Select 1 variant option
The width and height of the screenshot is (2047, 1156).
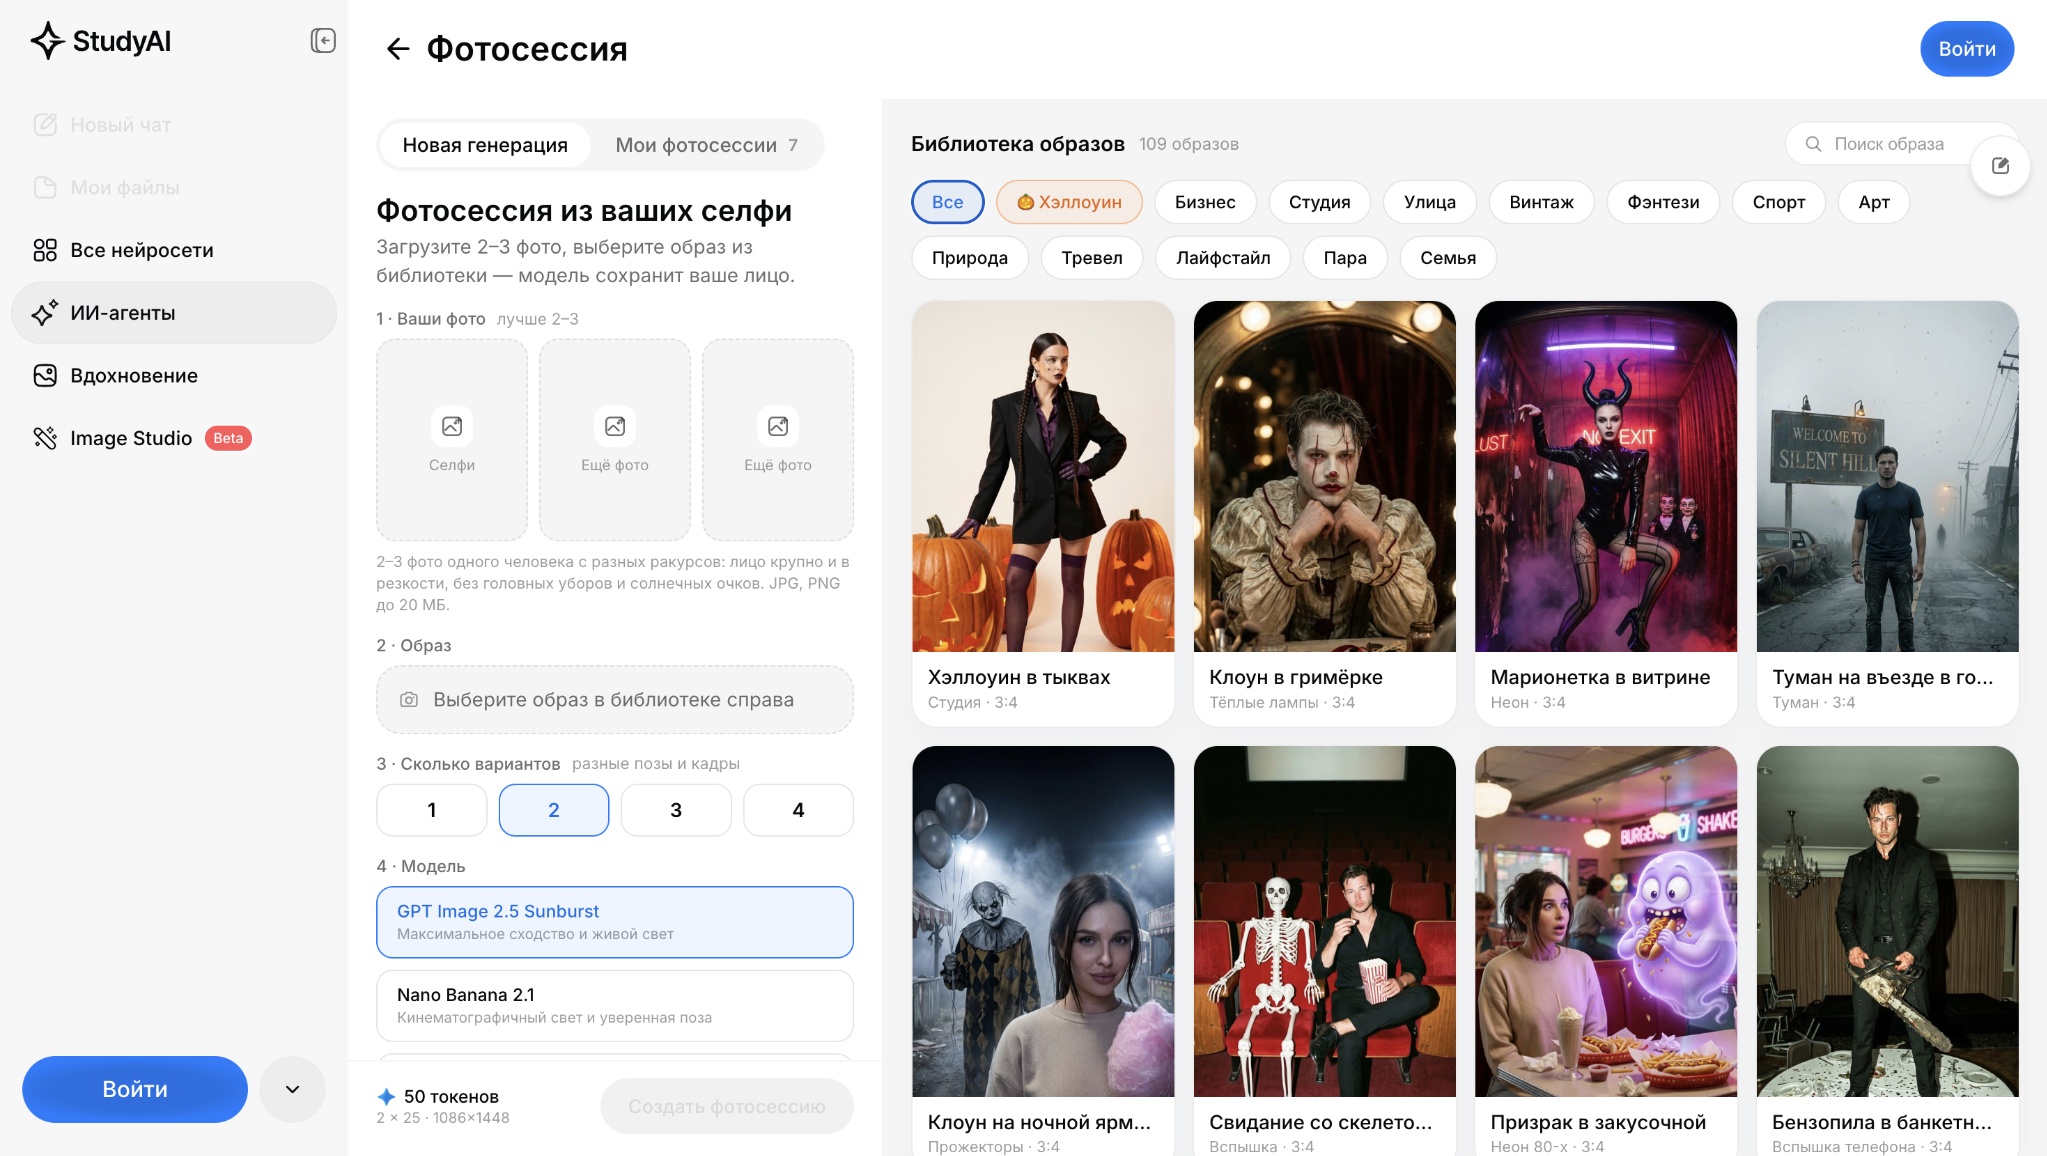(x=432, y=810)
